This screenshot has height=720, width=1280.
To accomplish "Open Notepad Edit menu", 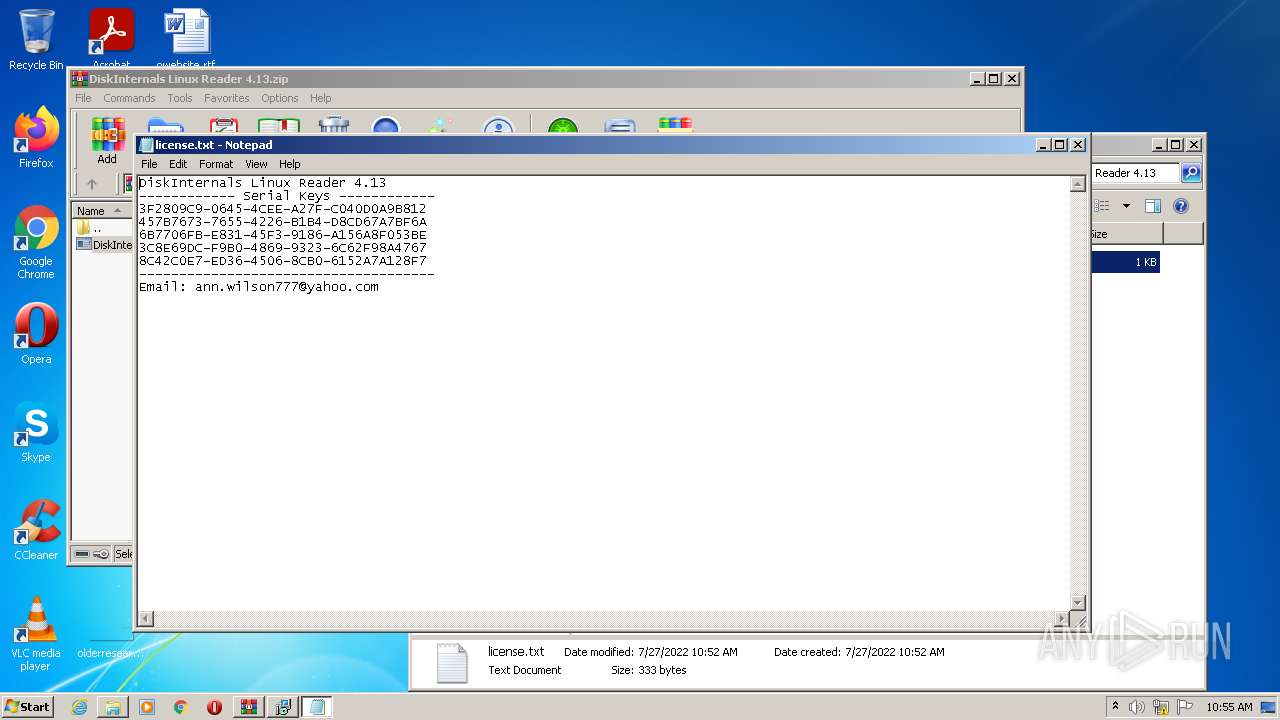I will coord(178,164).
